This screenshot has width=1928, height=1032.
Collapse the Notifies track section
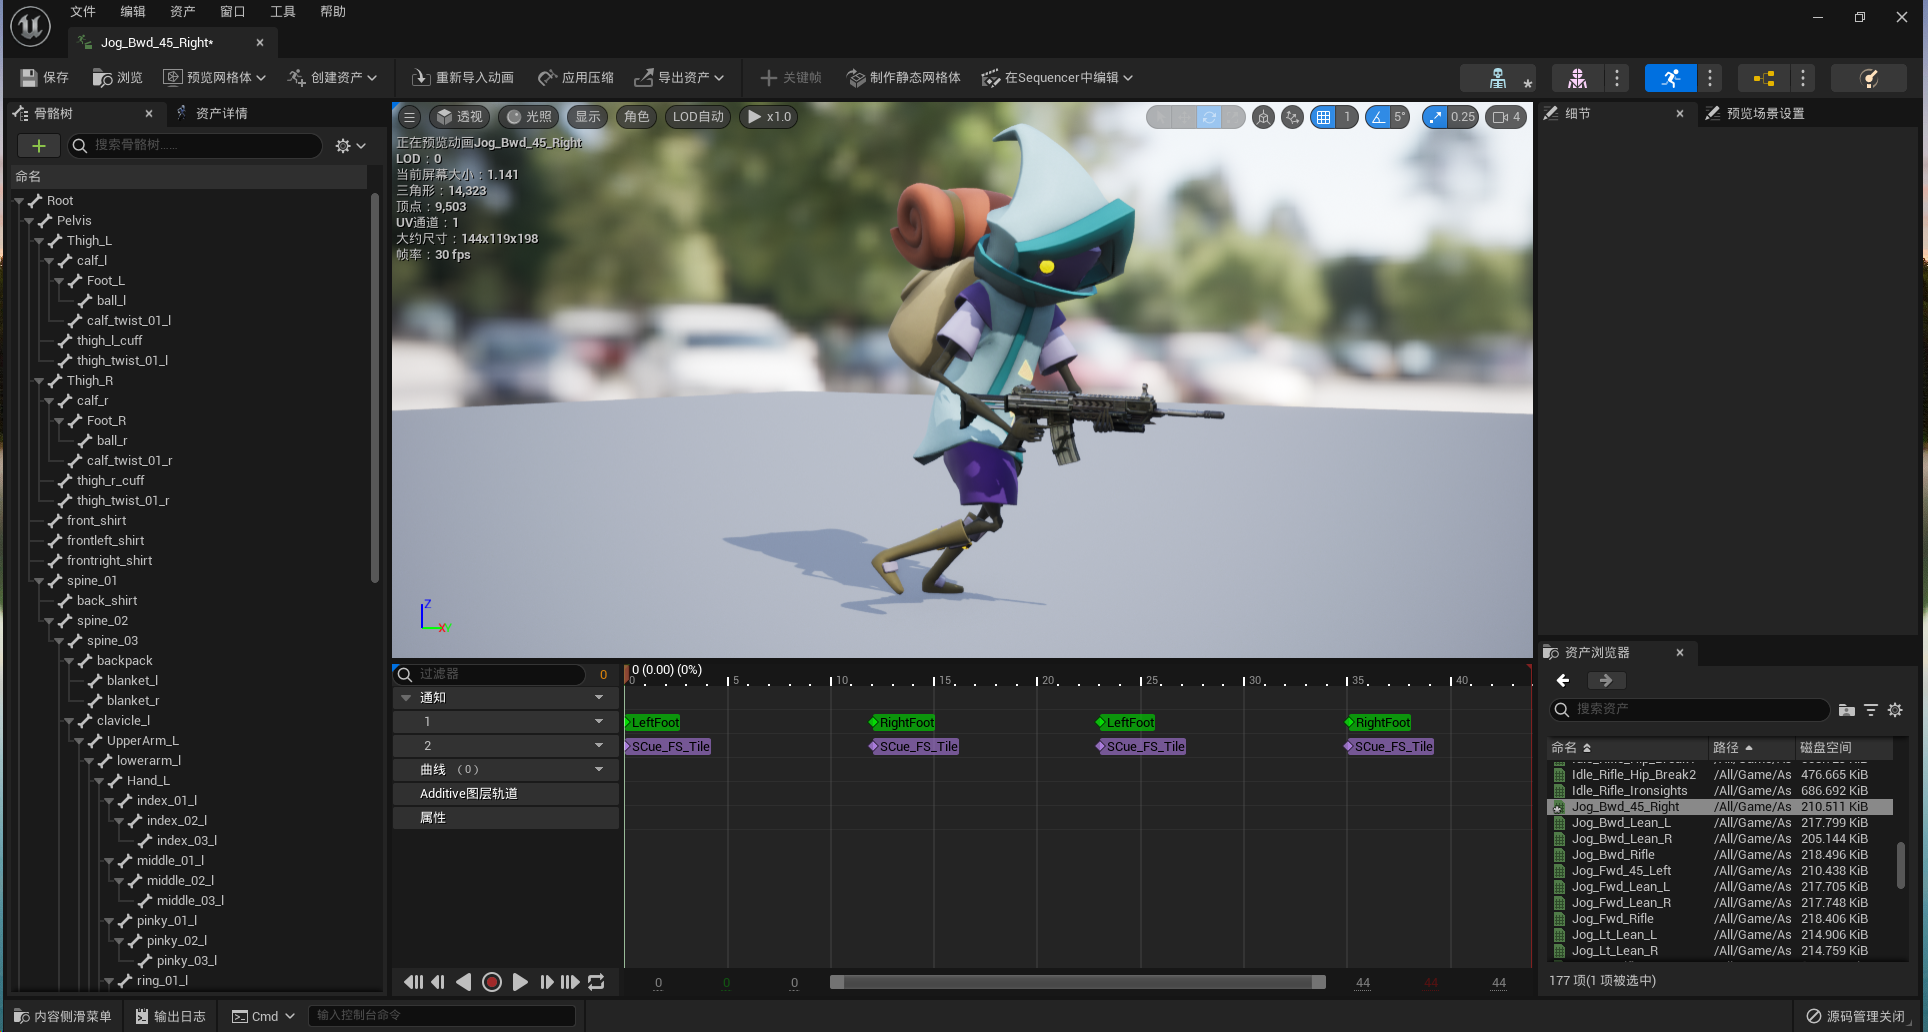coord(406,698)
